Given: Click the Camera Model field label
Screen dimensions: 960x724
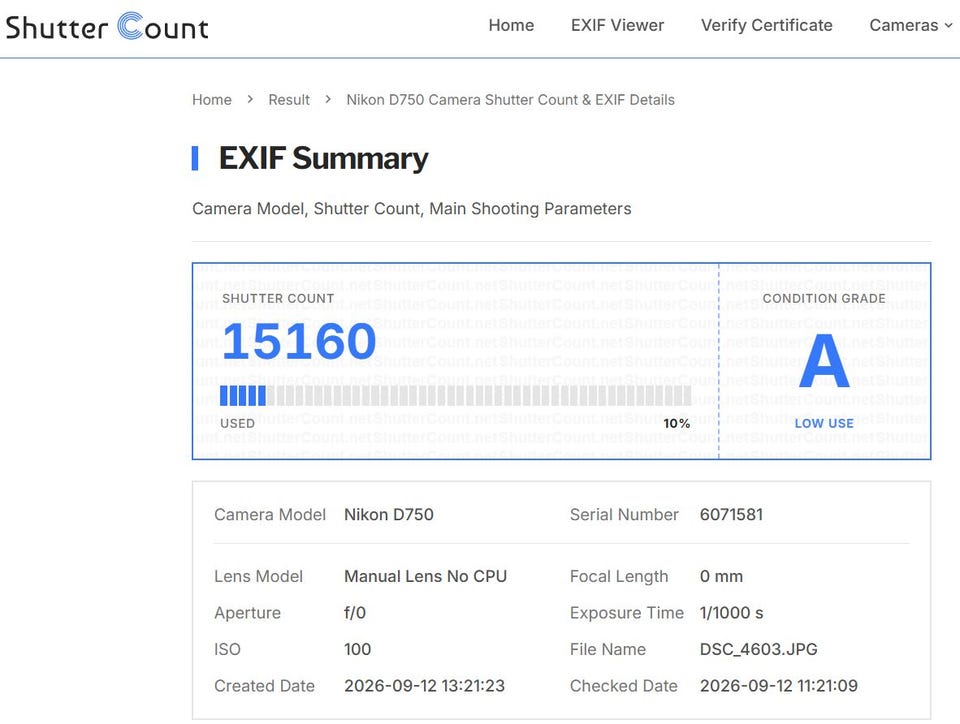Looking at the screenshot, I should pyautogui.click(x=270, y=515).
